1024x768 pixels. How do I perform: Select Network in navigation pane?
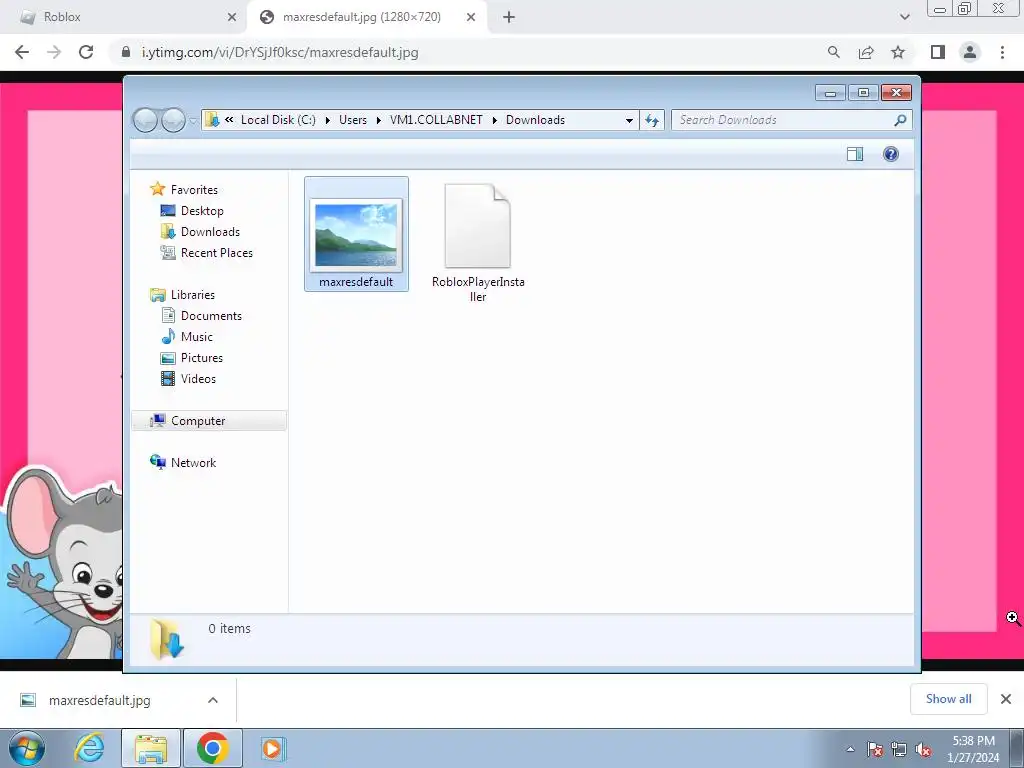(193, 462)
